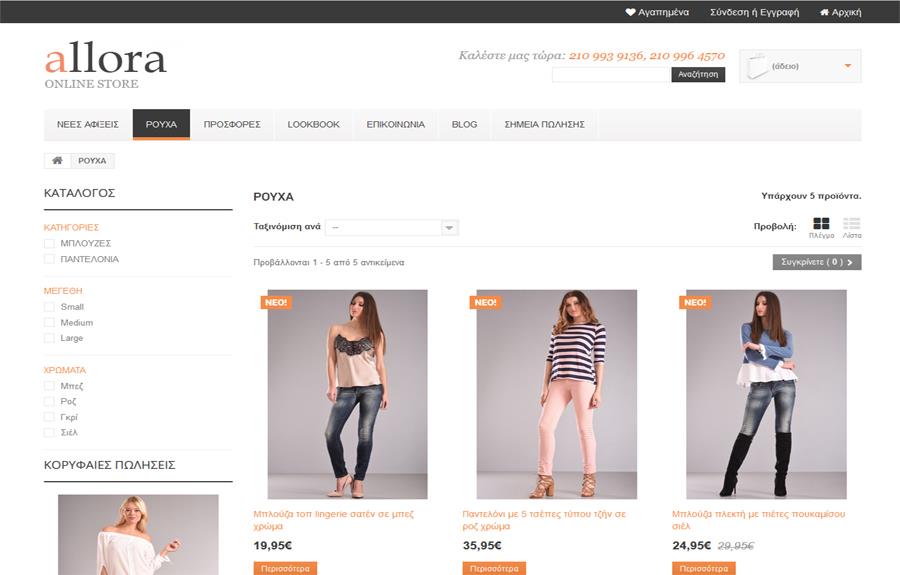Image resolution: width=900 pixels, height=575 pixels.
Task: Switch to list view (Λίστα)
Action: coord(852,227)
